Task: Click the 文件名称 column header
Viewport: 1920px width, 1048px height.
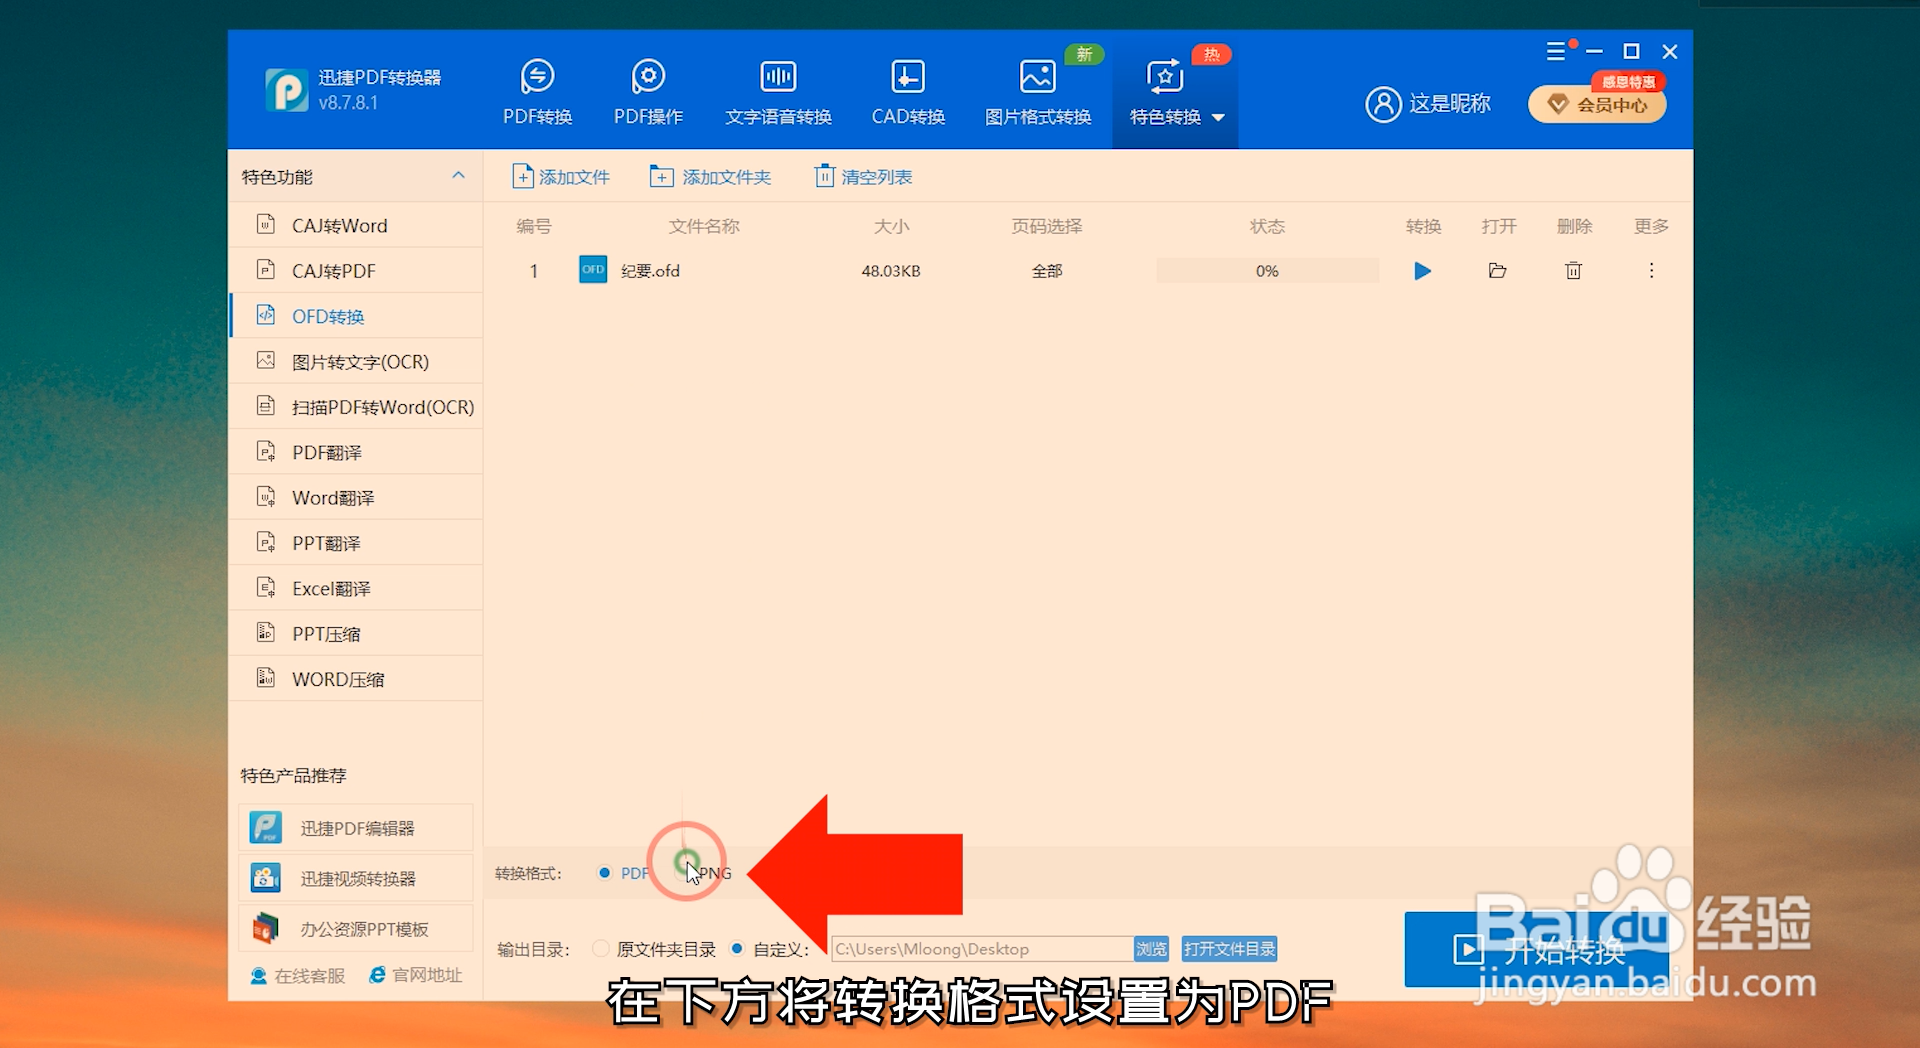Action: click(704, 226)
